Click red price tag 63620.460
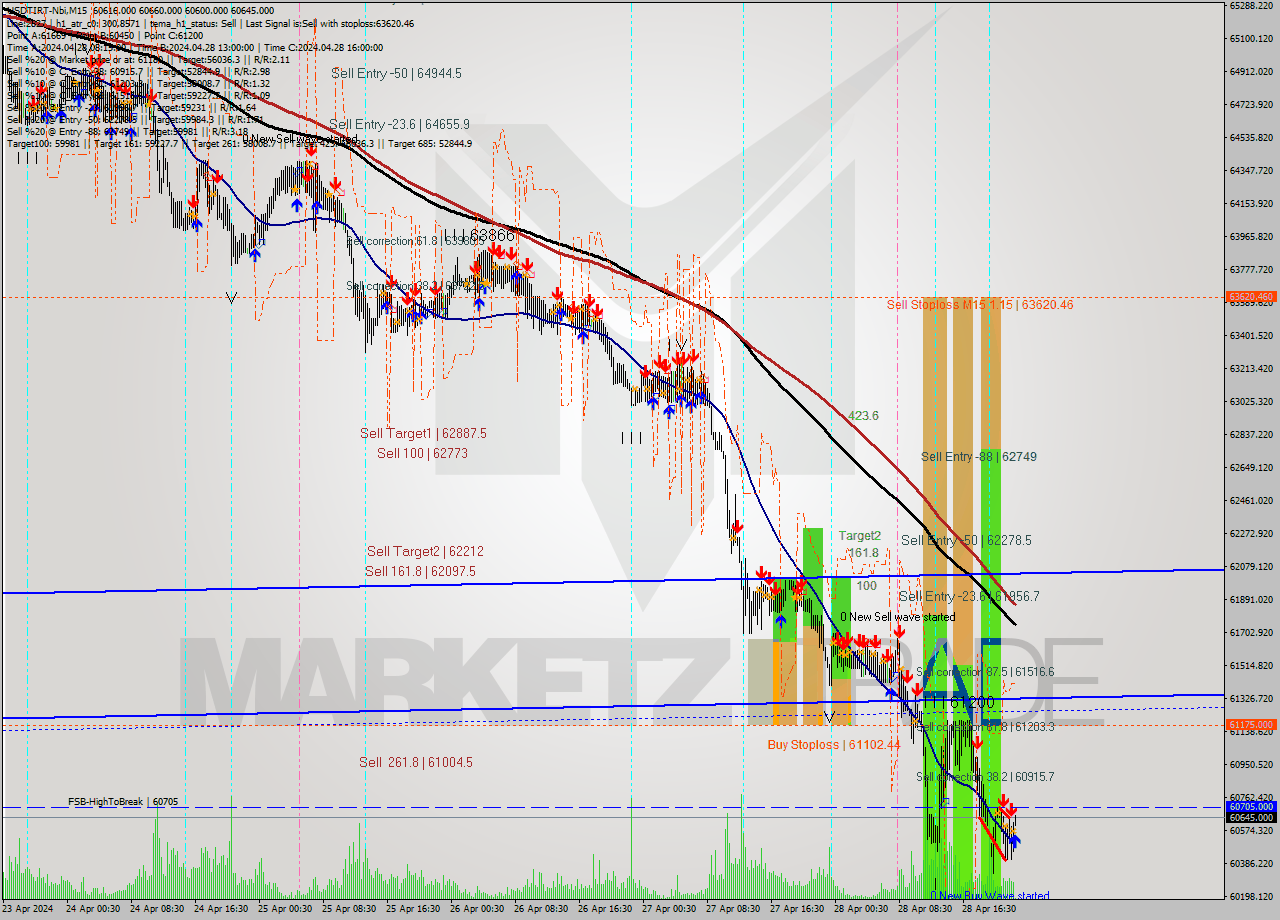This screenshot has height=920, width=1280. coord(1251,296)
